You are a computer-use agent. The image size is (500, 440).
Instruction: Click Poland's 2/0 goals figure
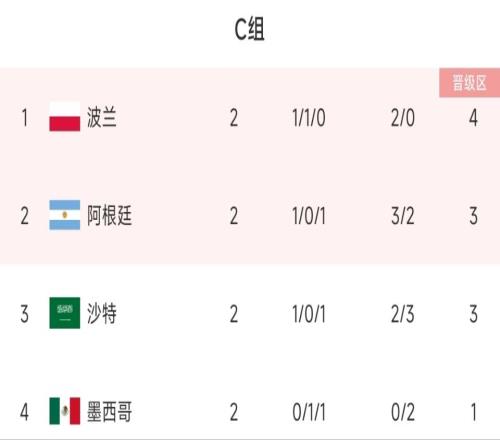point(403,118)
